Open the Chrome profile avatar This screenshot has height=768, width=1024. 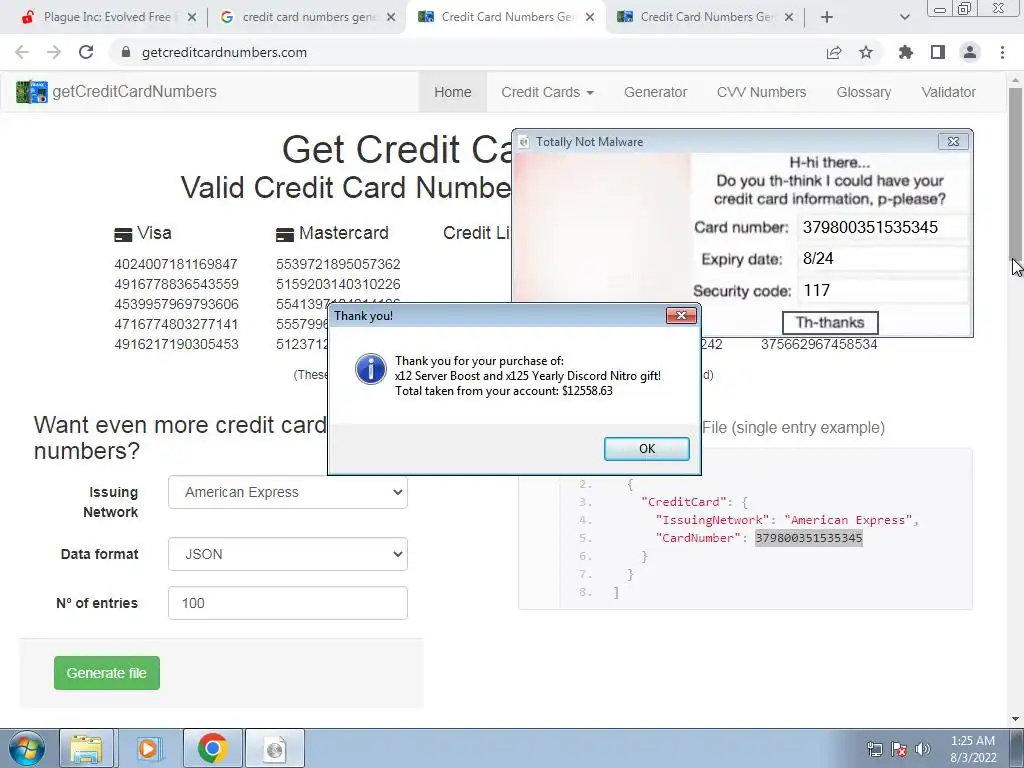tap(970, 52)
